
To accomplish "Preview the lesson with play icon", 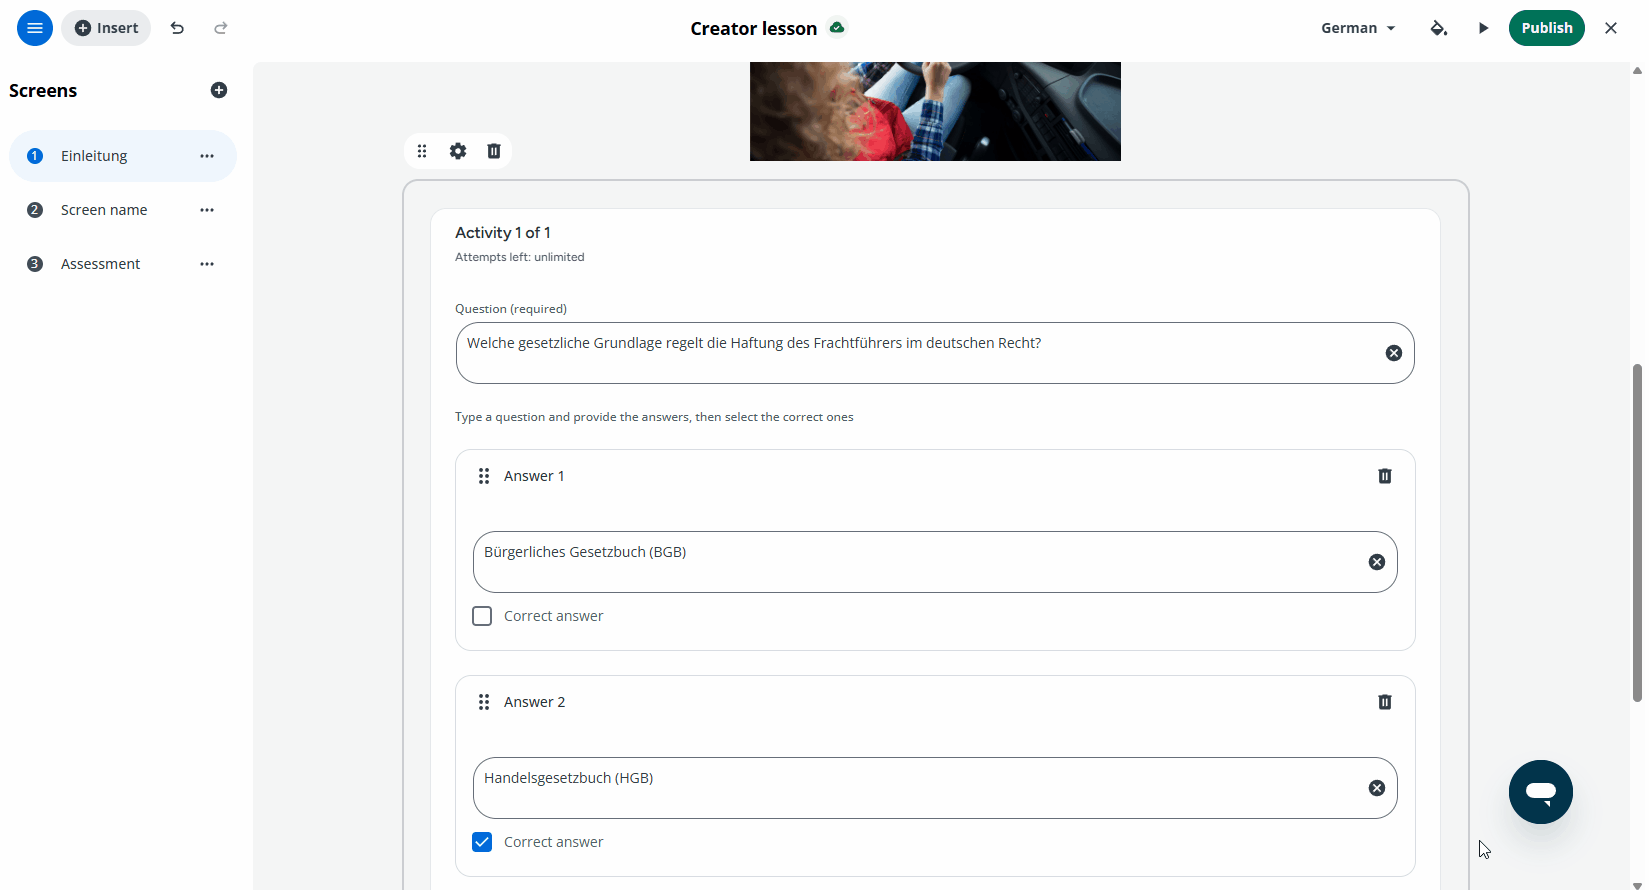I will [x=1484, y=28].
